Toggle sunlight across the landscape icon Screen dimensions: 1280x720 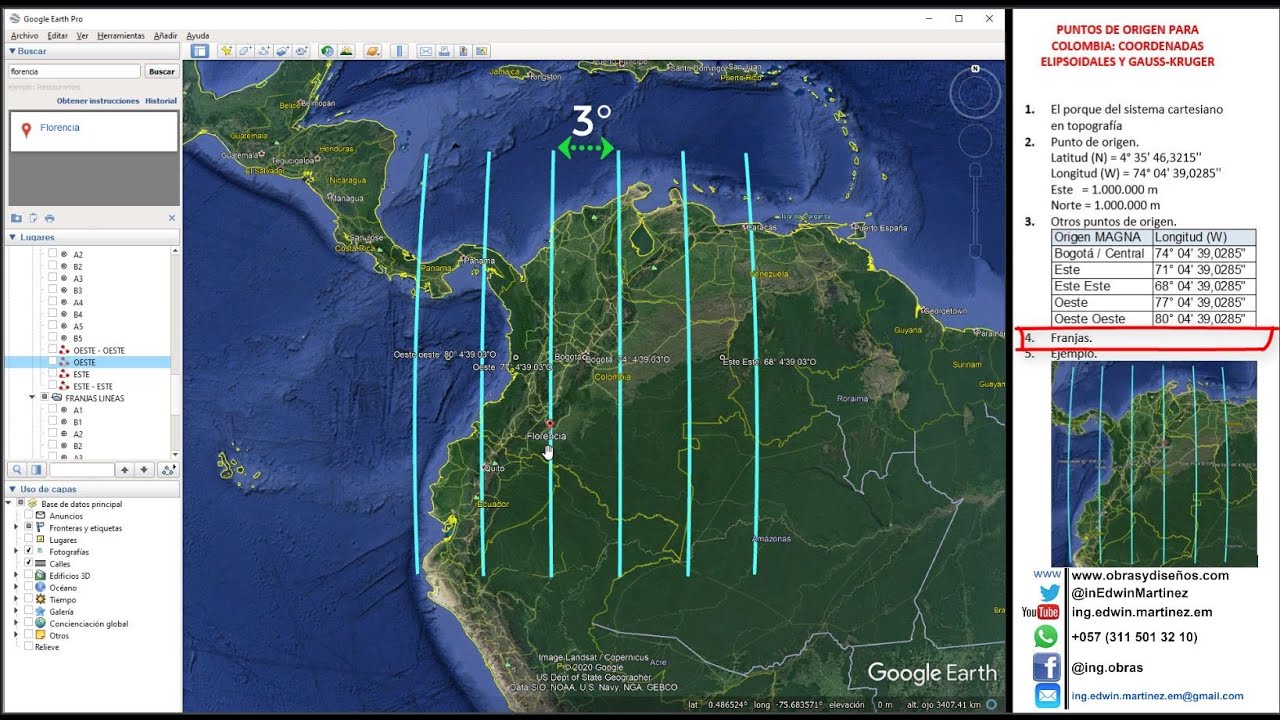346,51
